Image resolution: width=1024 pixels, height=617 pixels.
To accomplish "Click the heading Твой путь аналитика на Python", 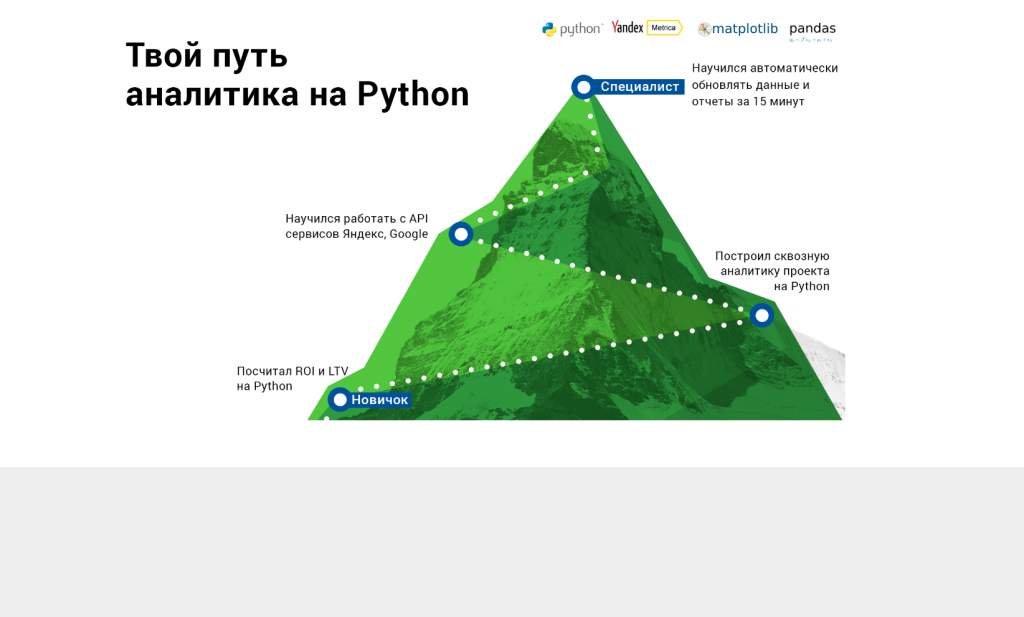I will (x=296, y=75).
